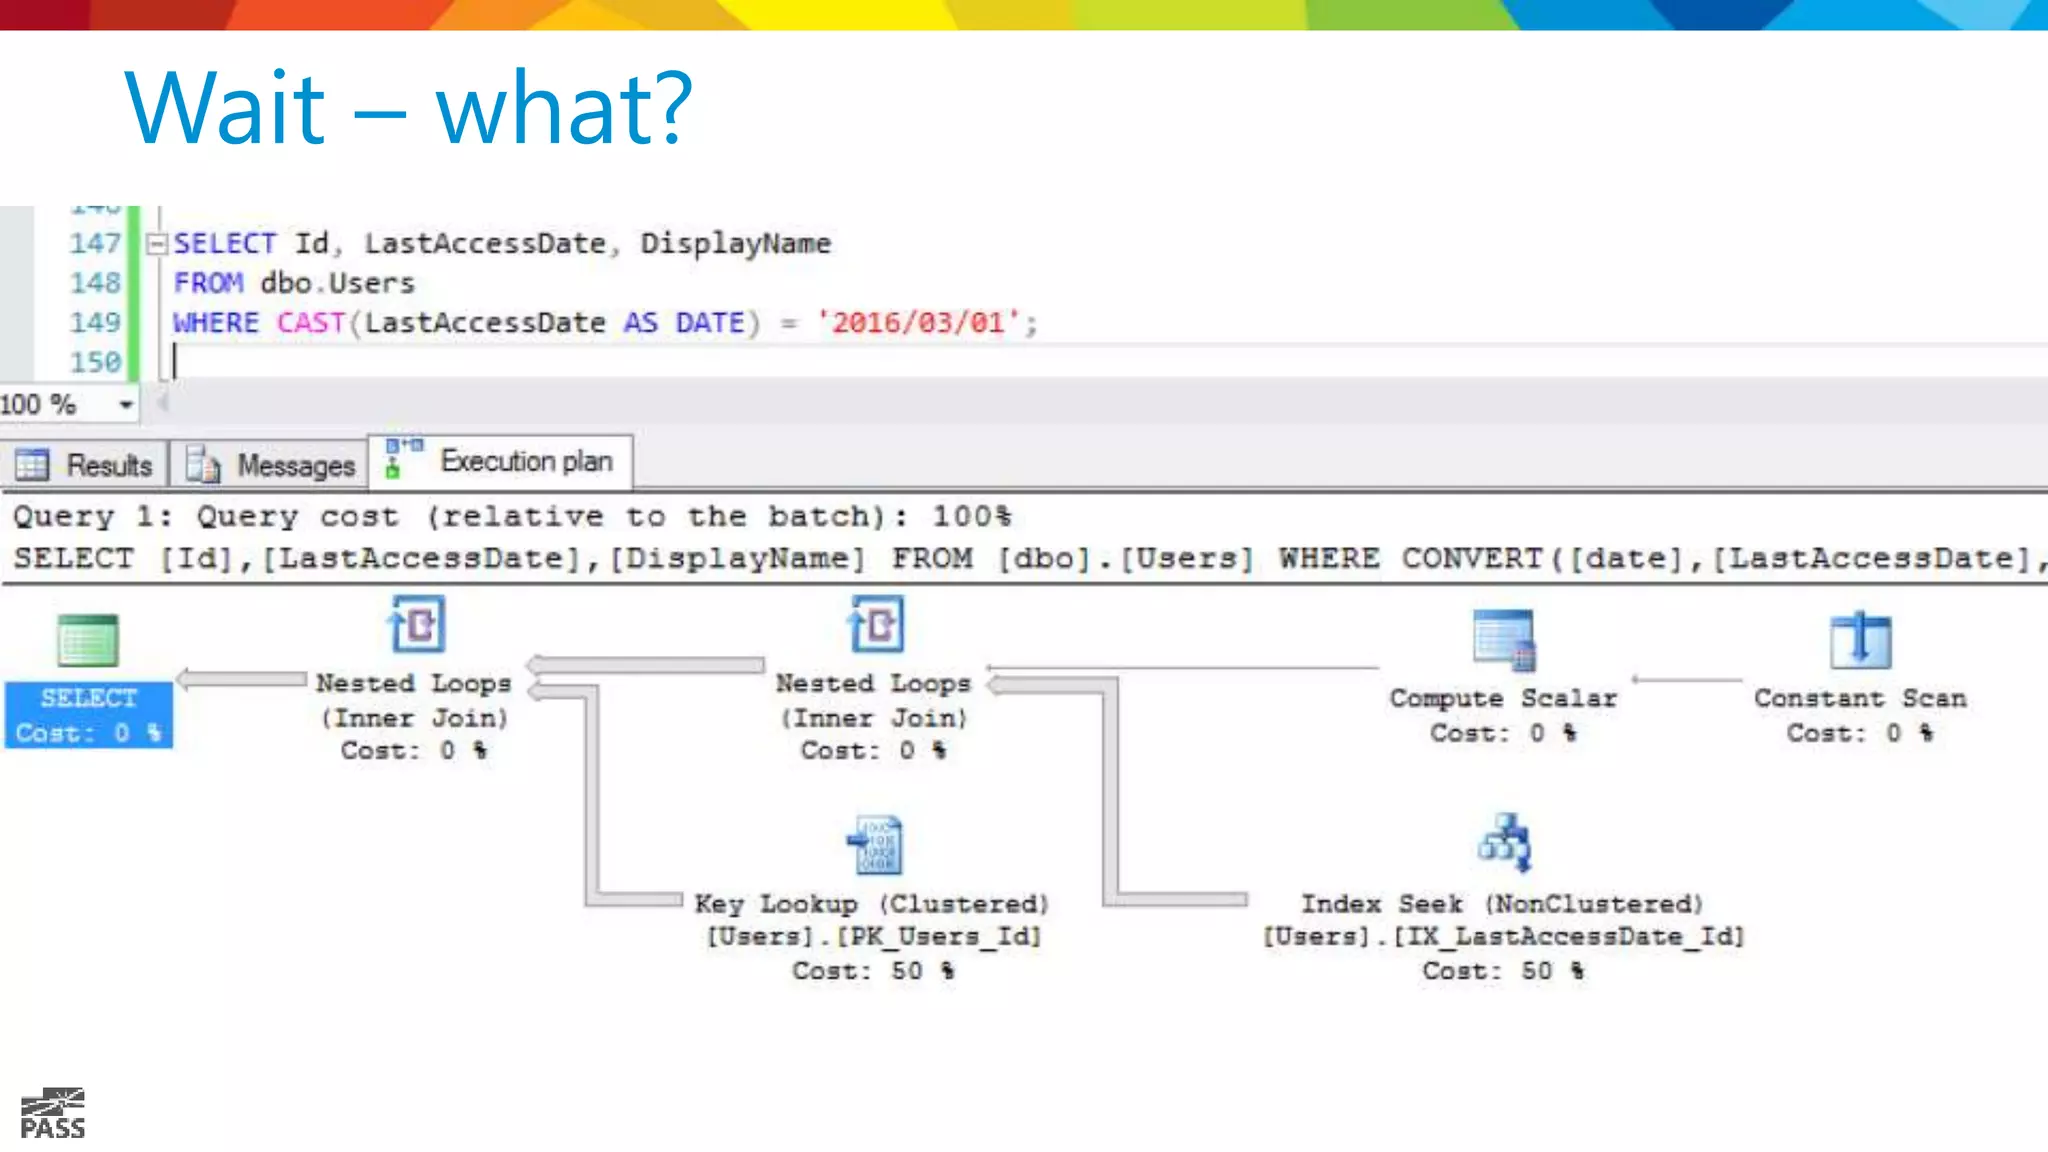Click the PASS logo in corner
The width and height of the screenshot is (2048, 1152).
coord(53,1113)
